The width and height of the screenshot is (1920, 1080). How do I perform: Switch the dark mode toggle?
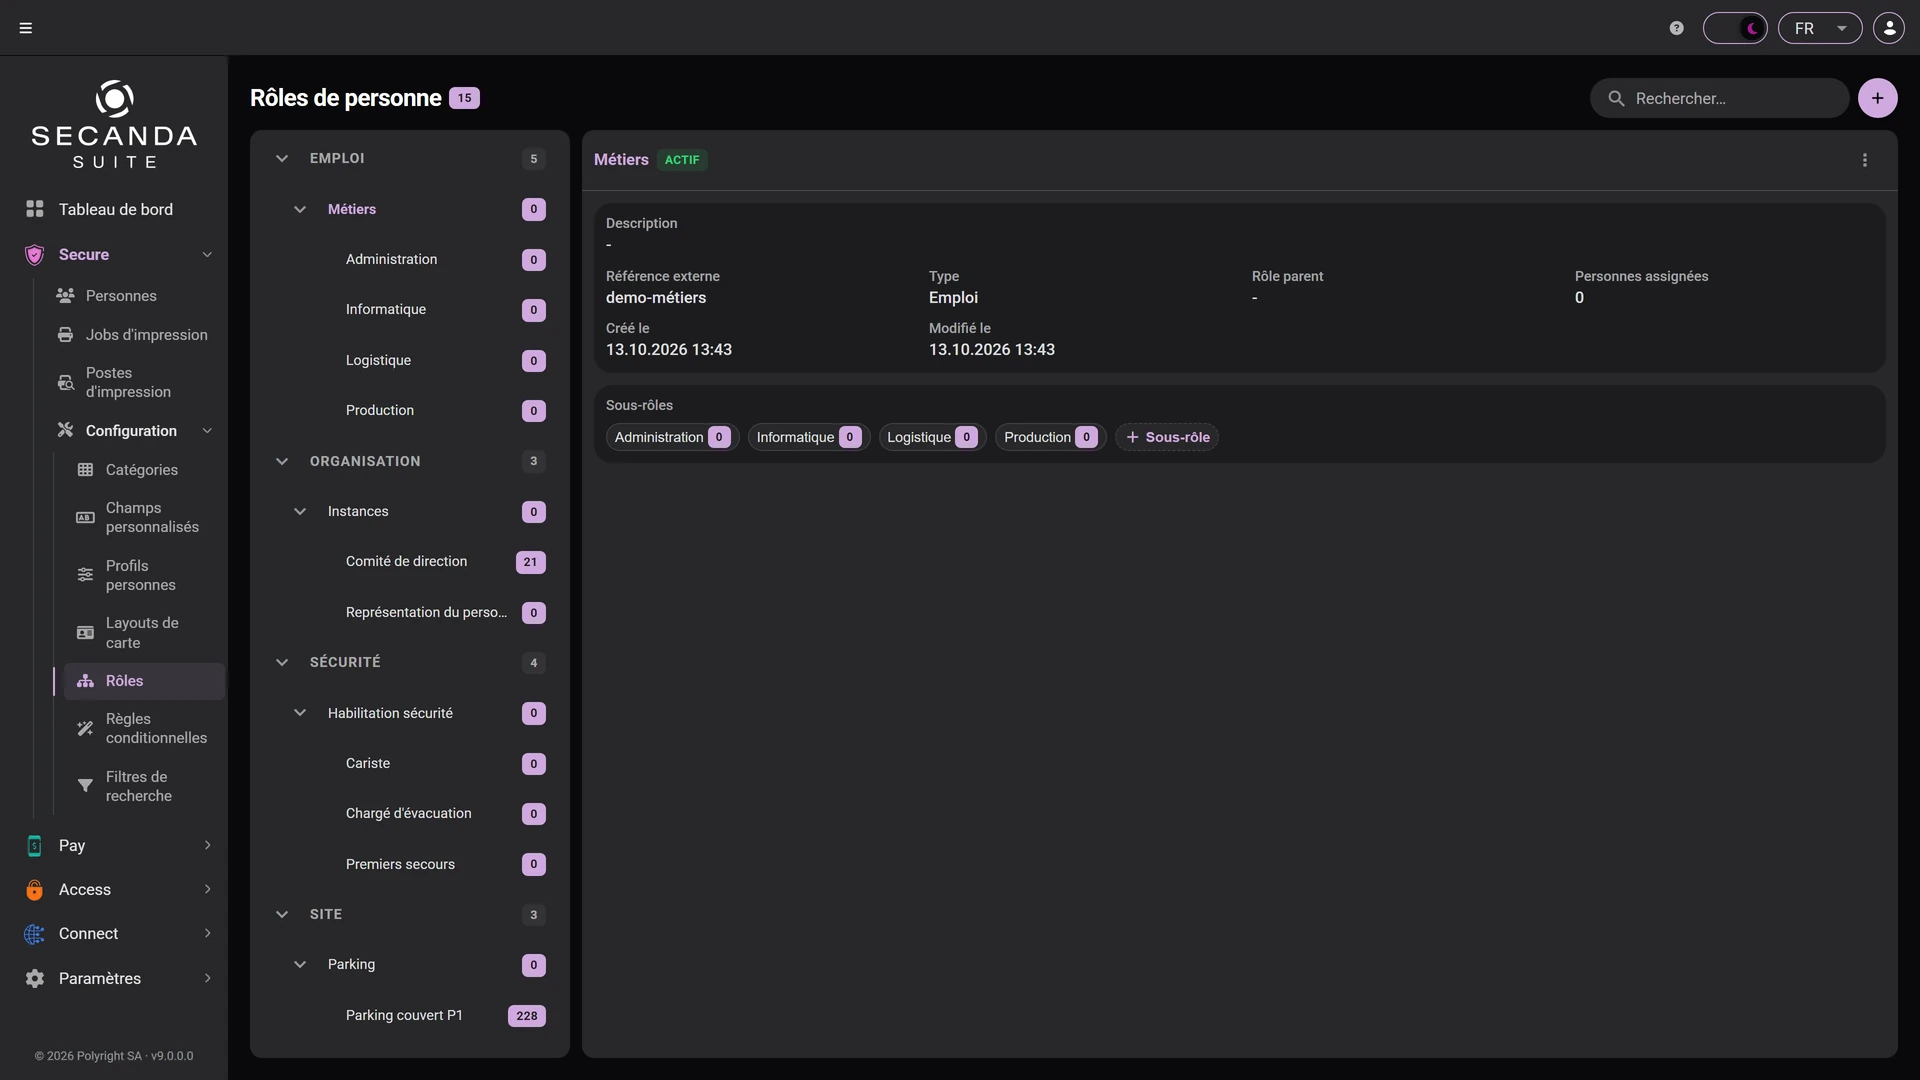coord(1735,28)
